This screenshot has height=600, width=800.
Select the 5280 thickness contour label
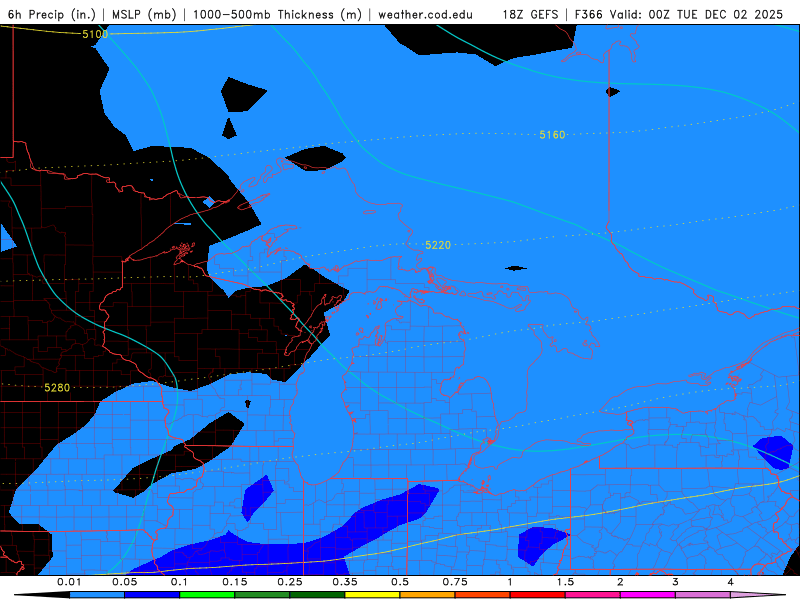click(x=57, y=388)
